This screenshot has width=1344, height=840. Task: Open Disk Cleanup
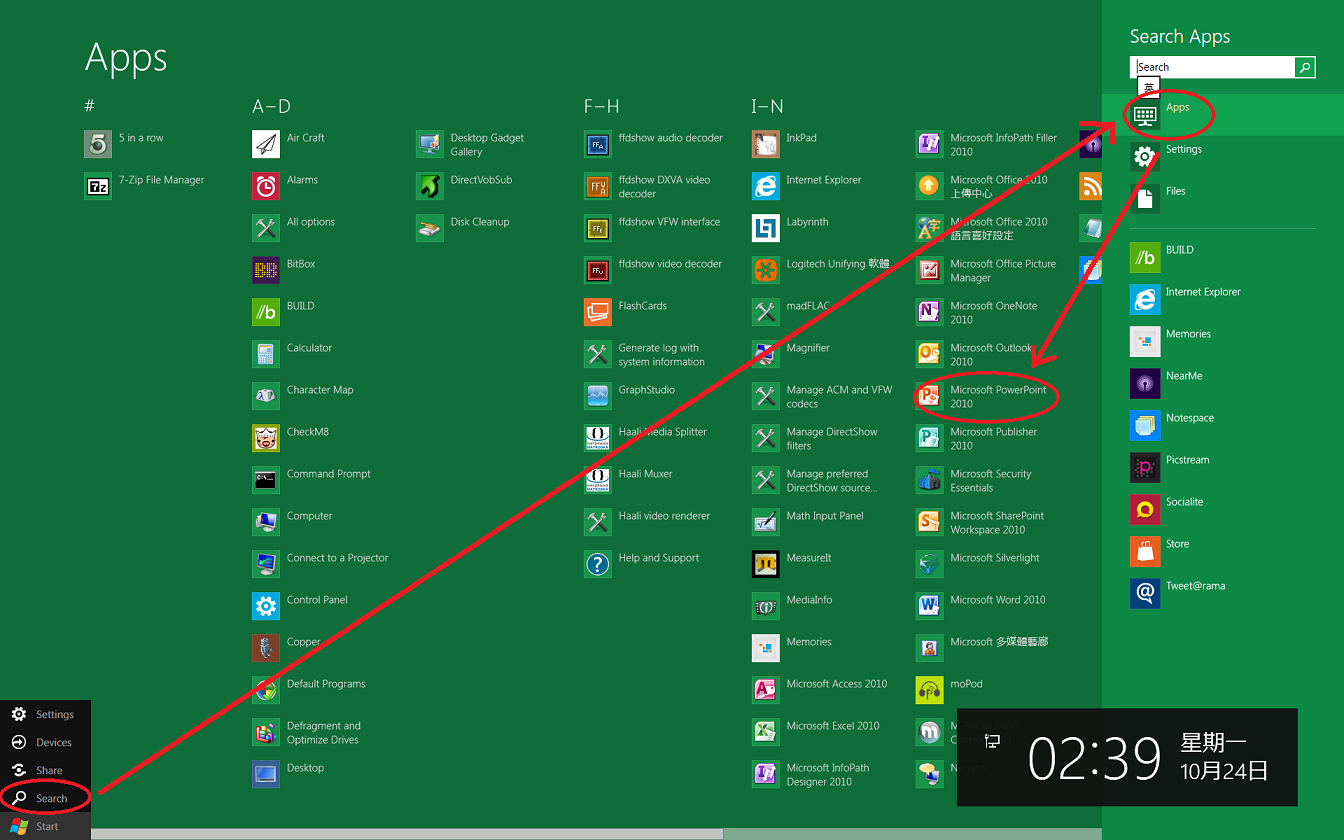pyautogui.click(x=463, y=228)
